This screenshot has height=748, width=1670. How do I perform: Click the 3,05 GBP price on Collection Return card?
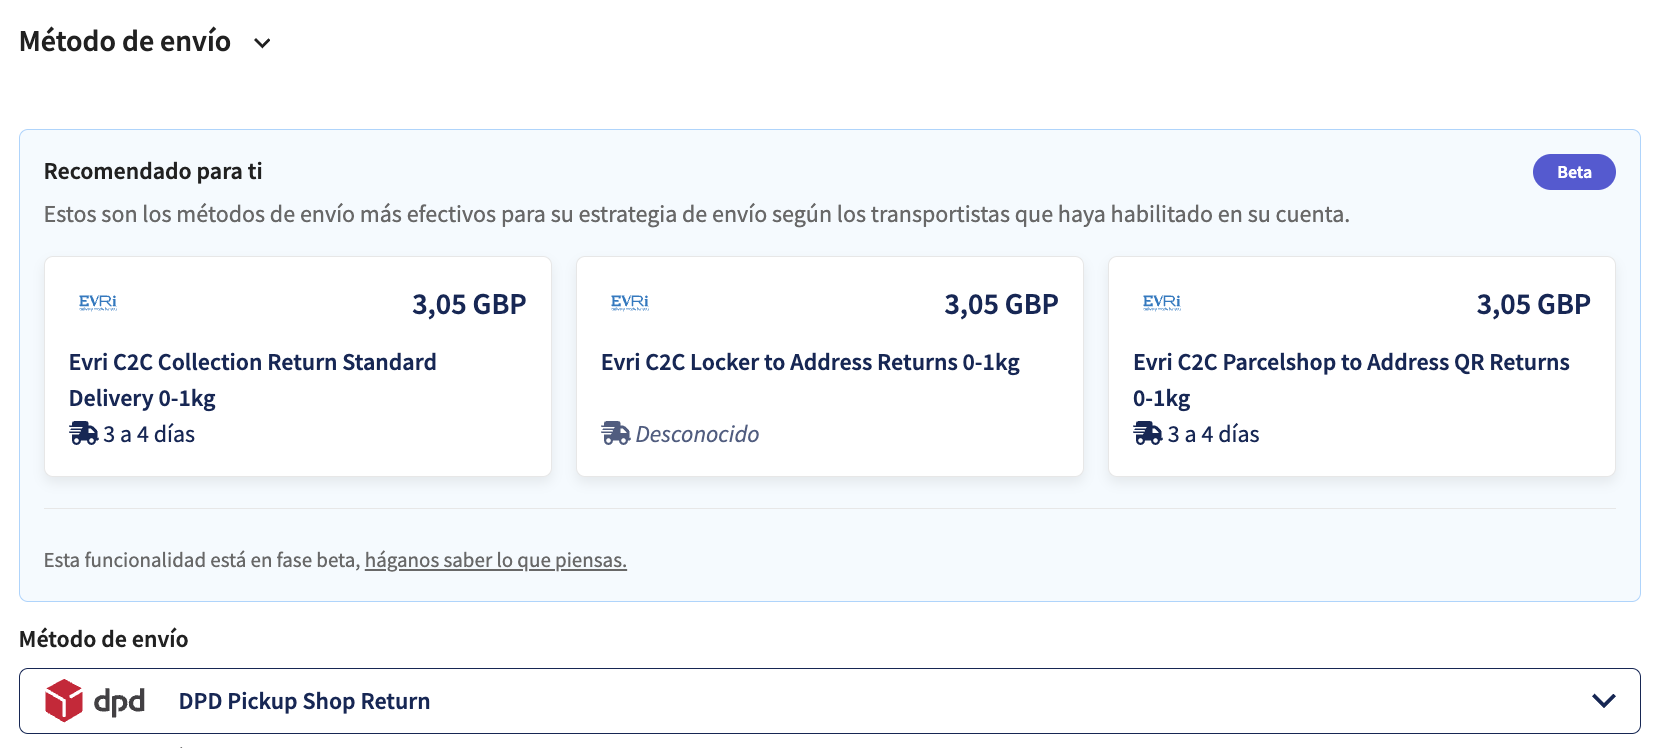pos(469,304)
